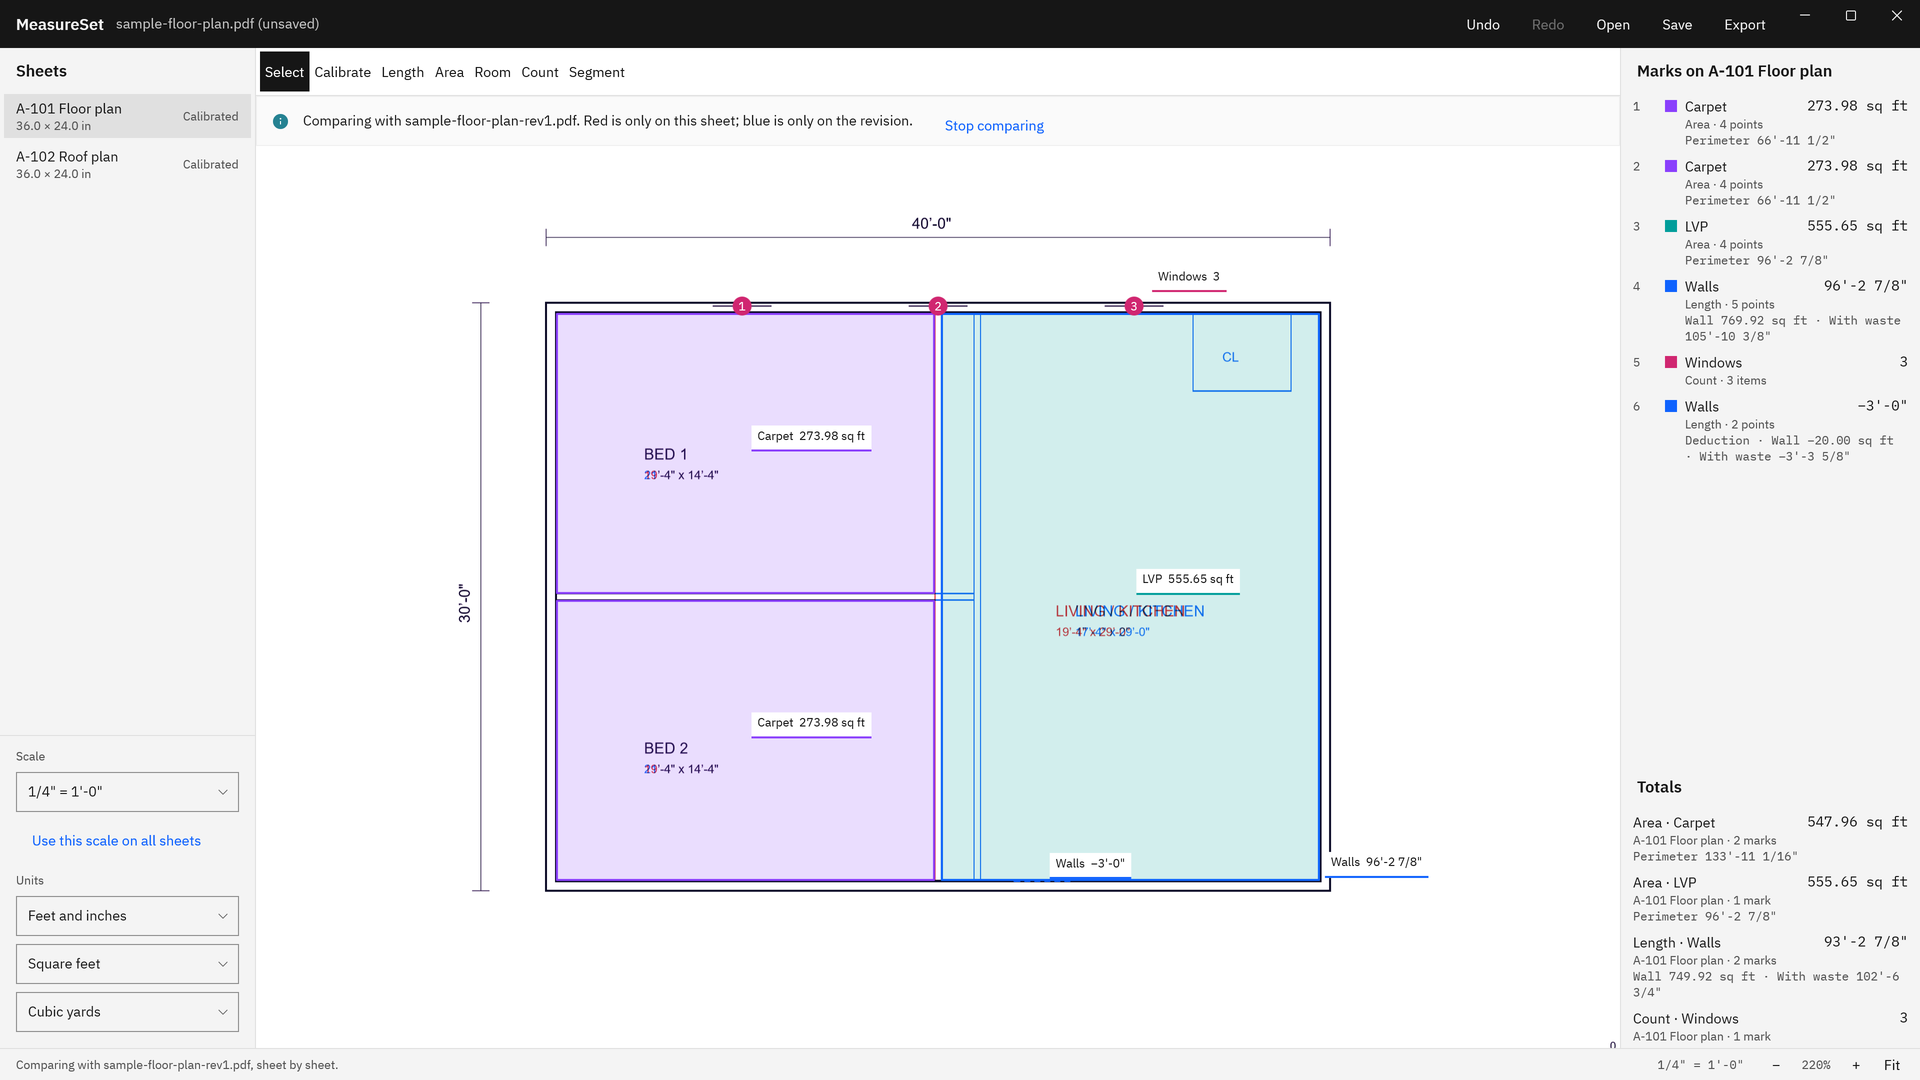Click the Area · LVP totals row
This screenshot has height=1080, width=1920.
tap(1770, 899)
